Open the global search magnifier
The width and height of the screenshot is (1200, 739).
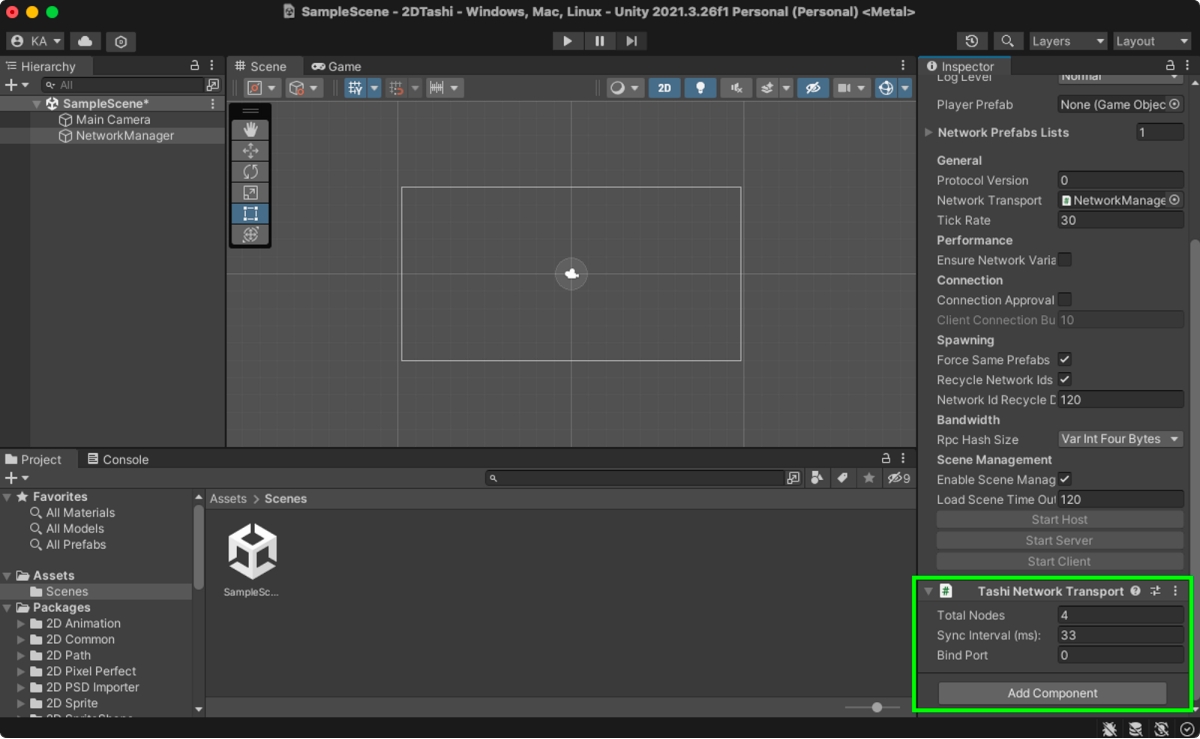(x=1007, y=41)
